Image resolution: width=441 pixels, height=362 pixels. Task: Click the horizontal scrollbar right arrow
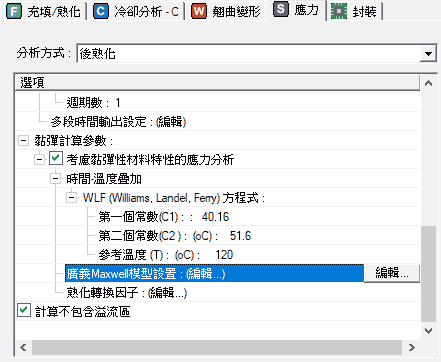[x=412, y=347]
